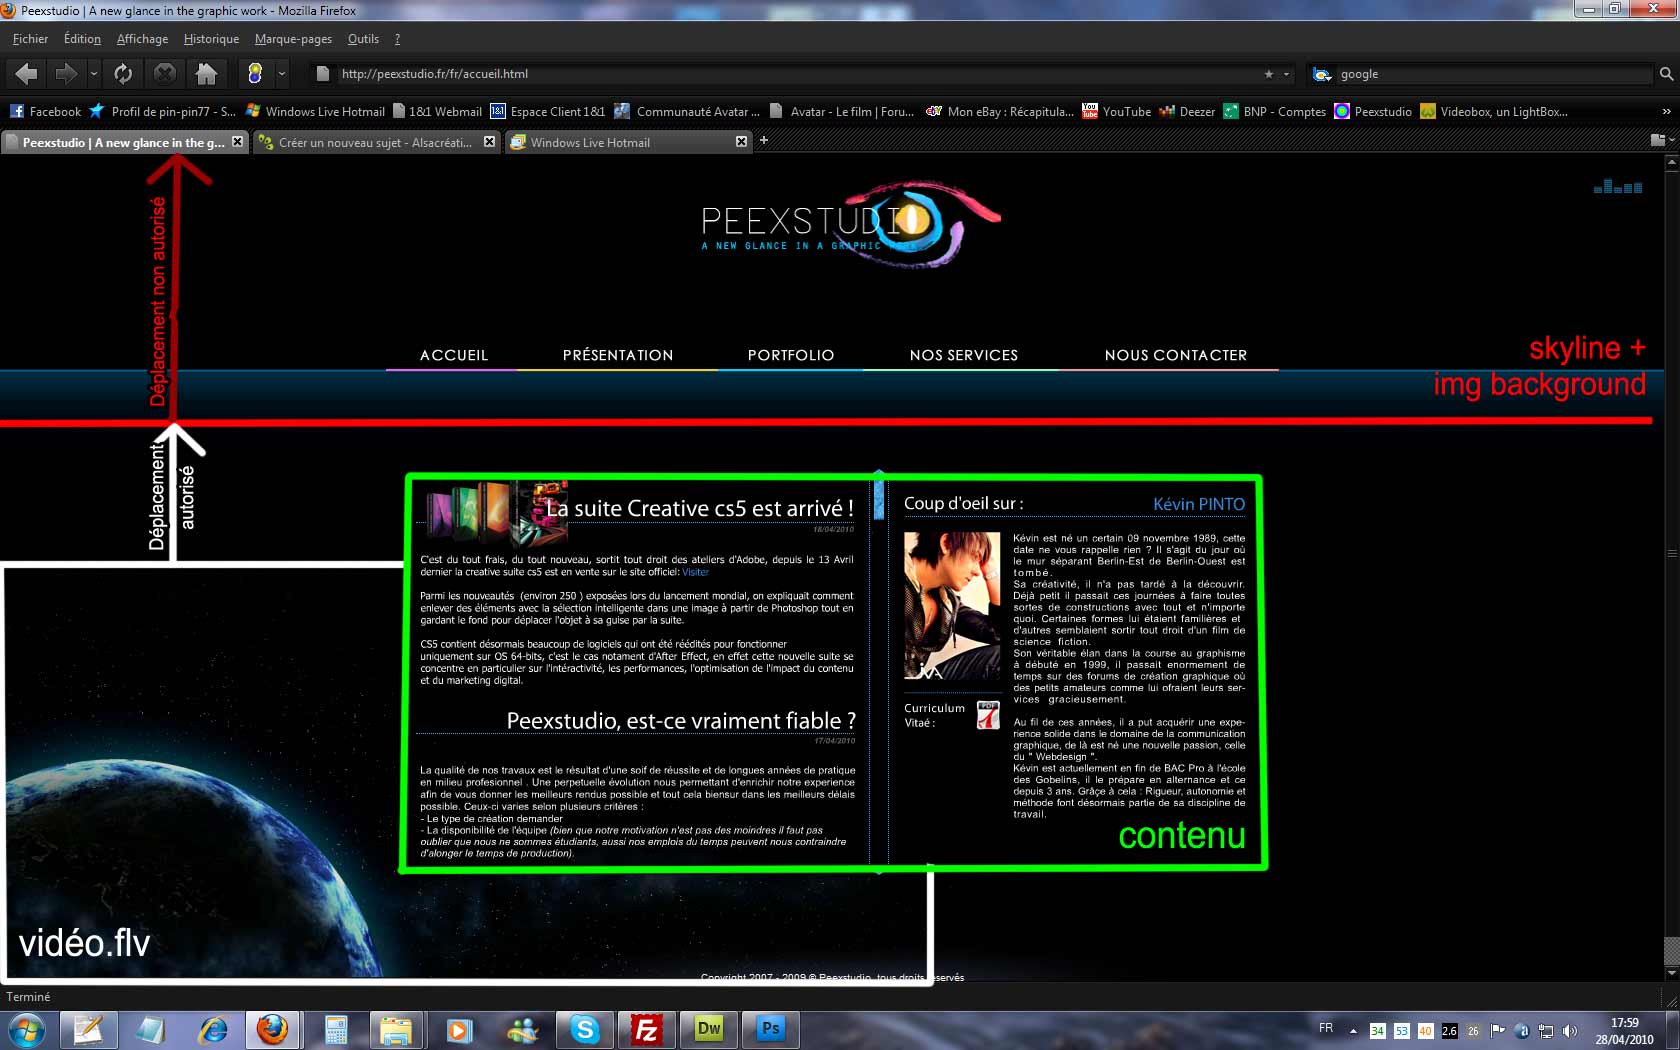Click the Stop loading X icon

165,74
